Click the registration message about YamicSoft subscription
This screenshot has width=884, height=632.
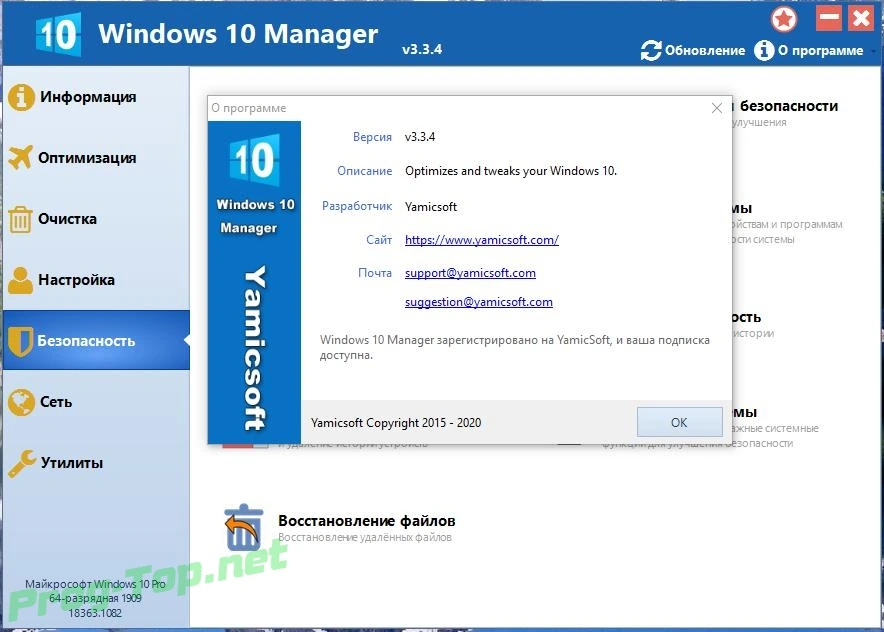click(x=515, y=347)
